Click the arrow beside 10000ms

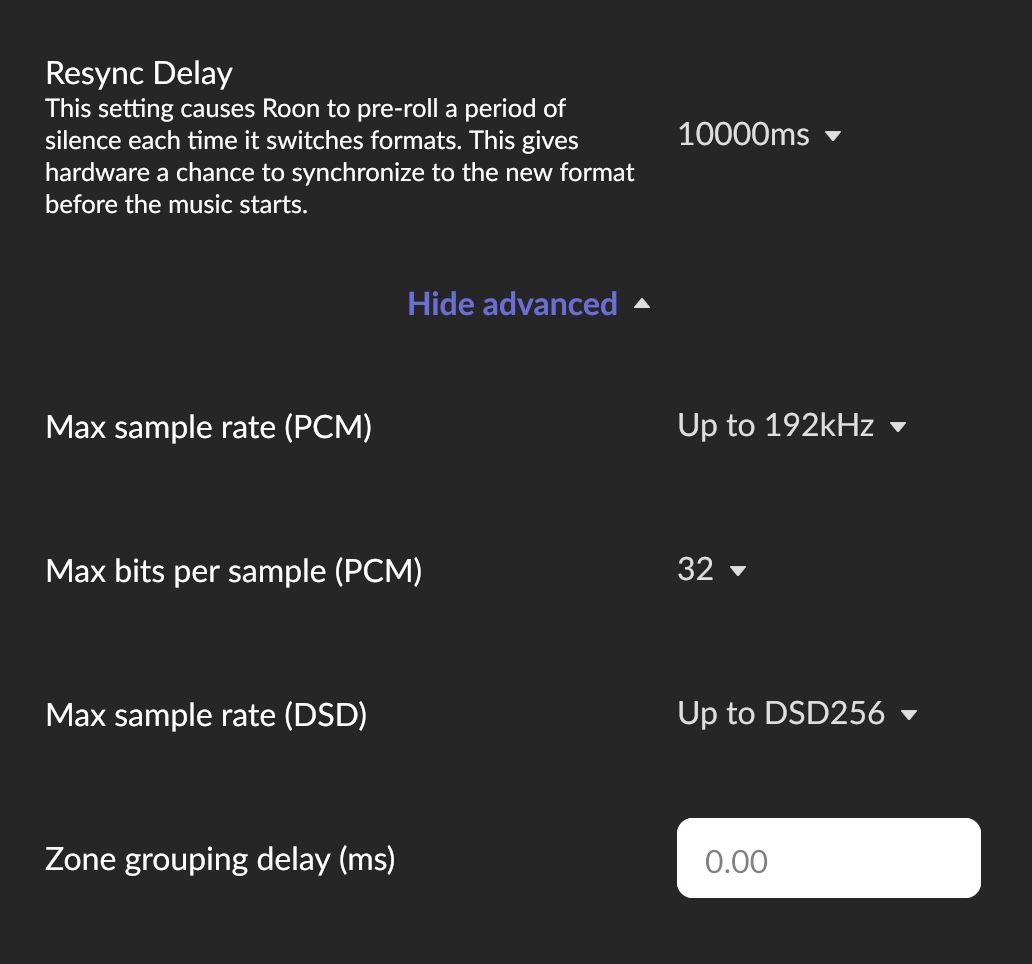coord(833,136)
